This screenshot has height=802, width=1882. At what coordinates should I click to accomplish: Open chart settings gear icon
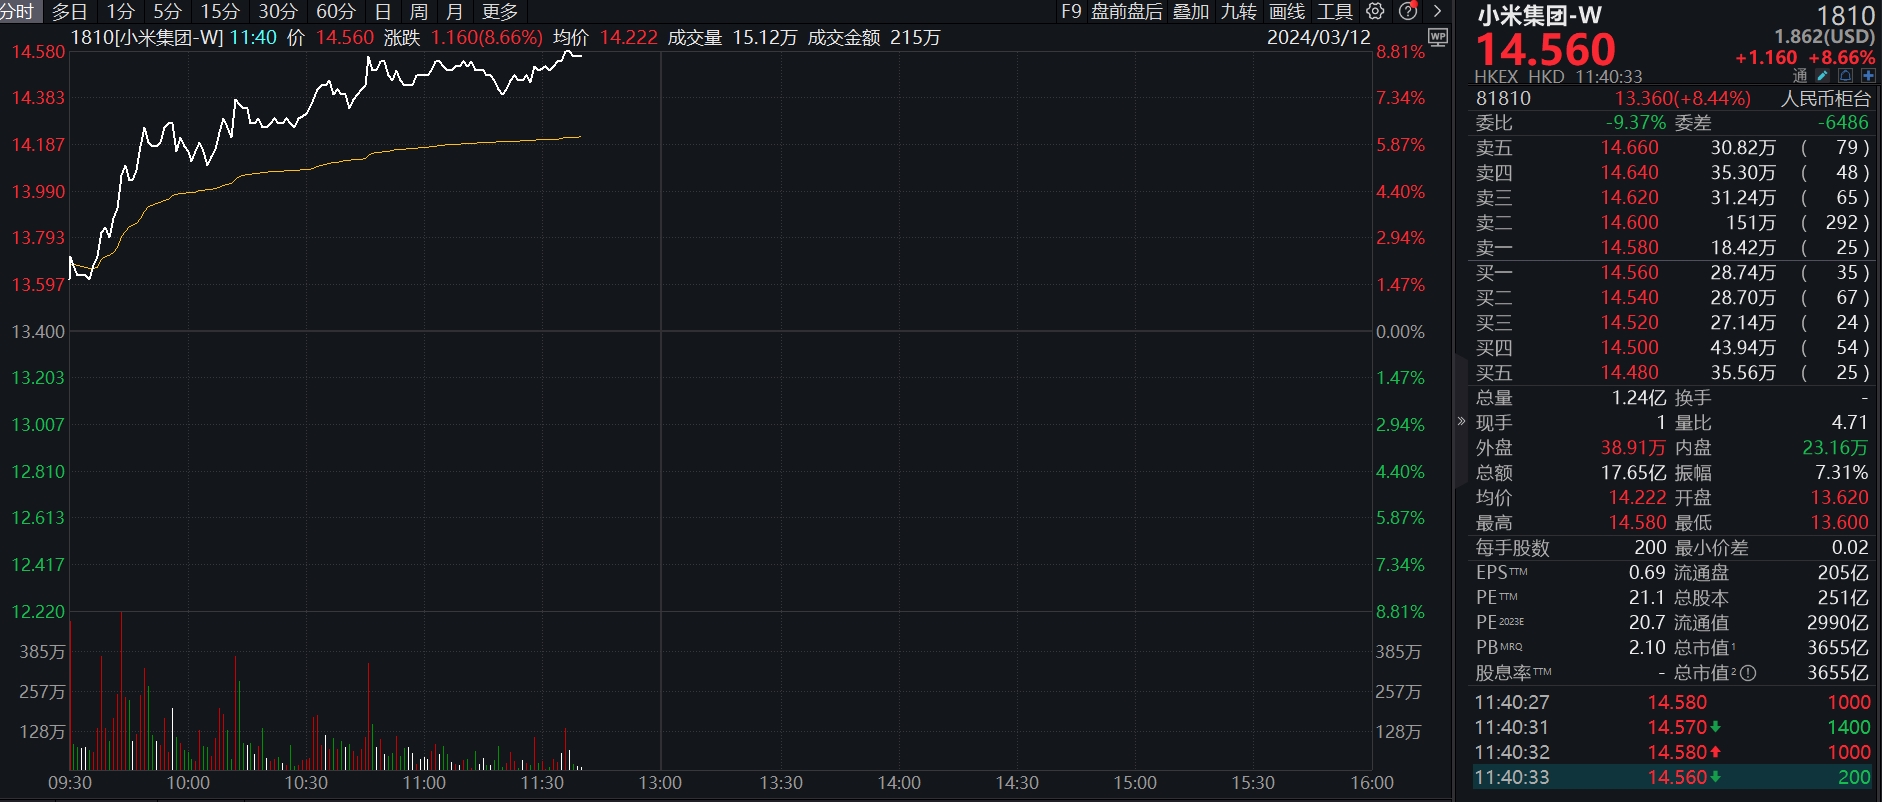tap(1375, 11)
